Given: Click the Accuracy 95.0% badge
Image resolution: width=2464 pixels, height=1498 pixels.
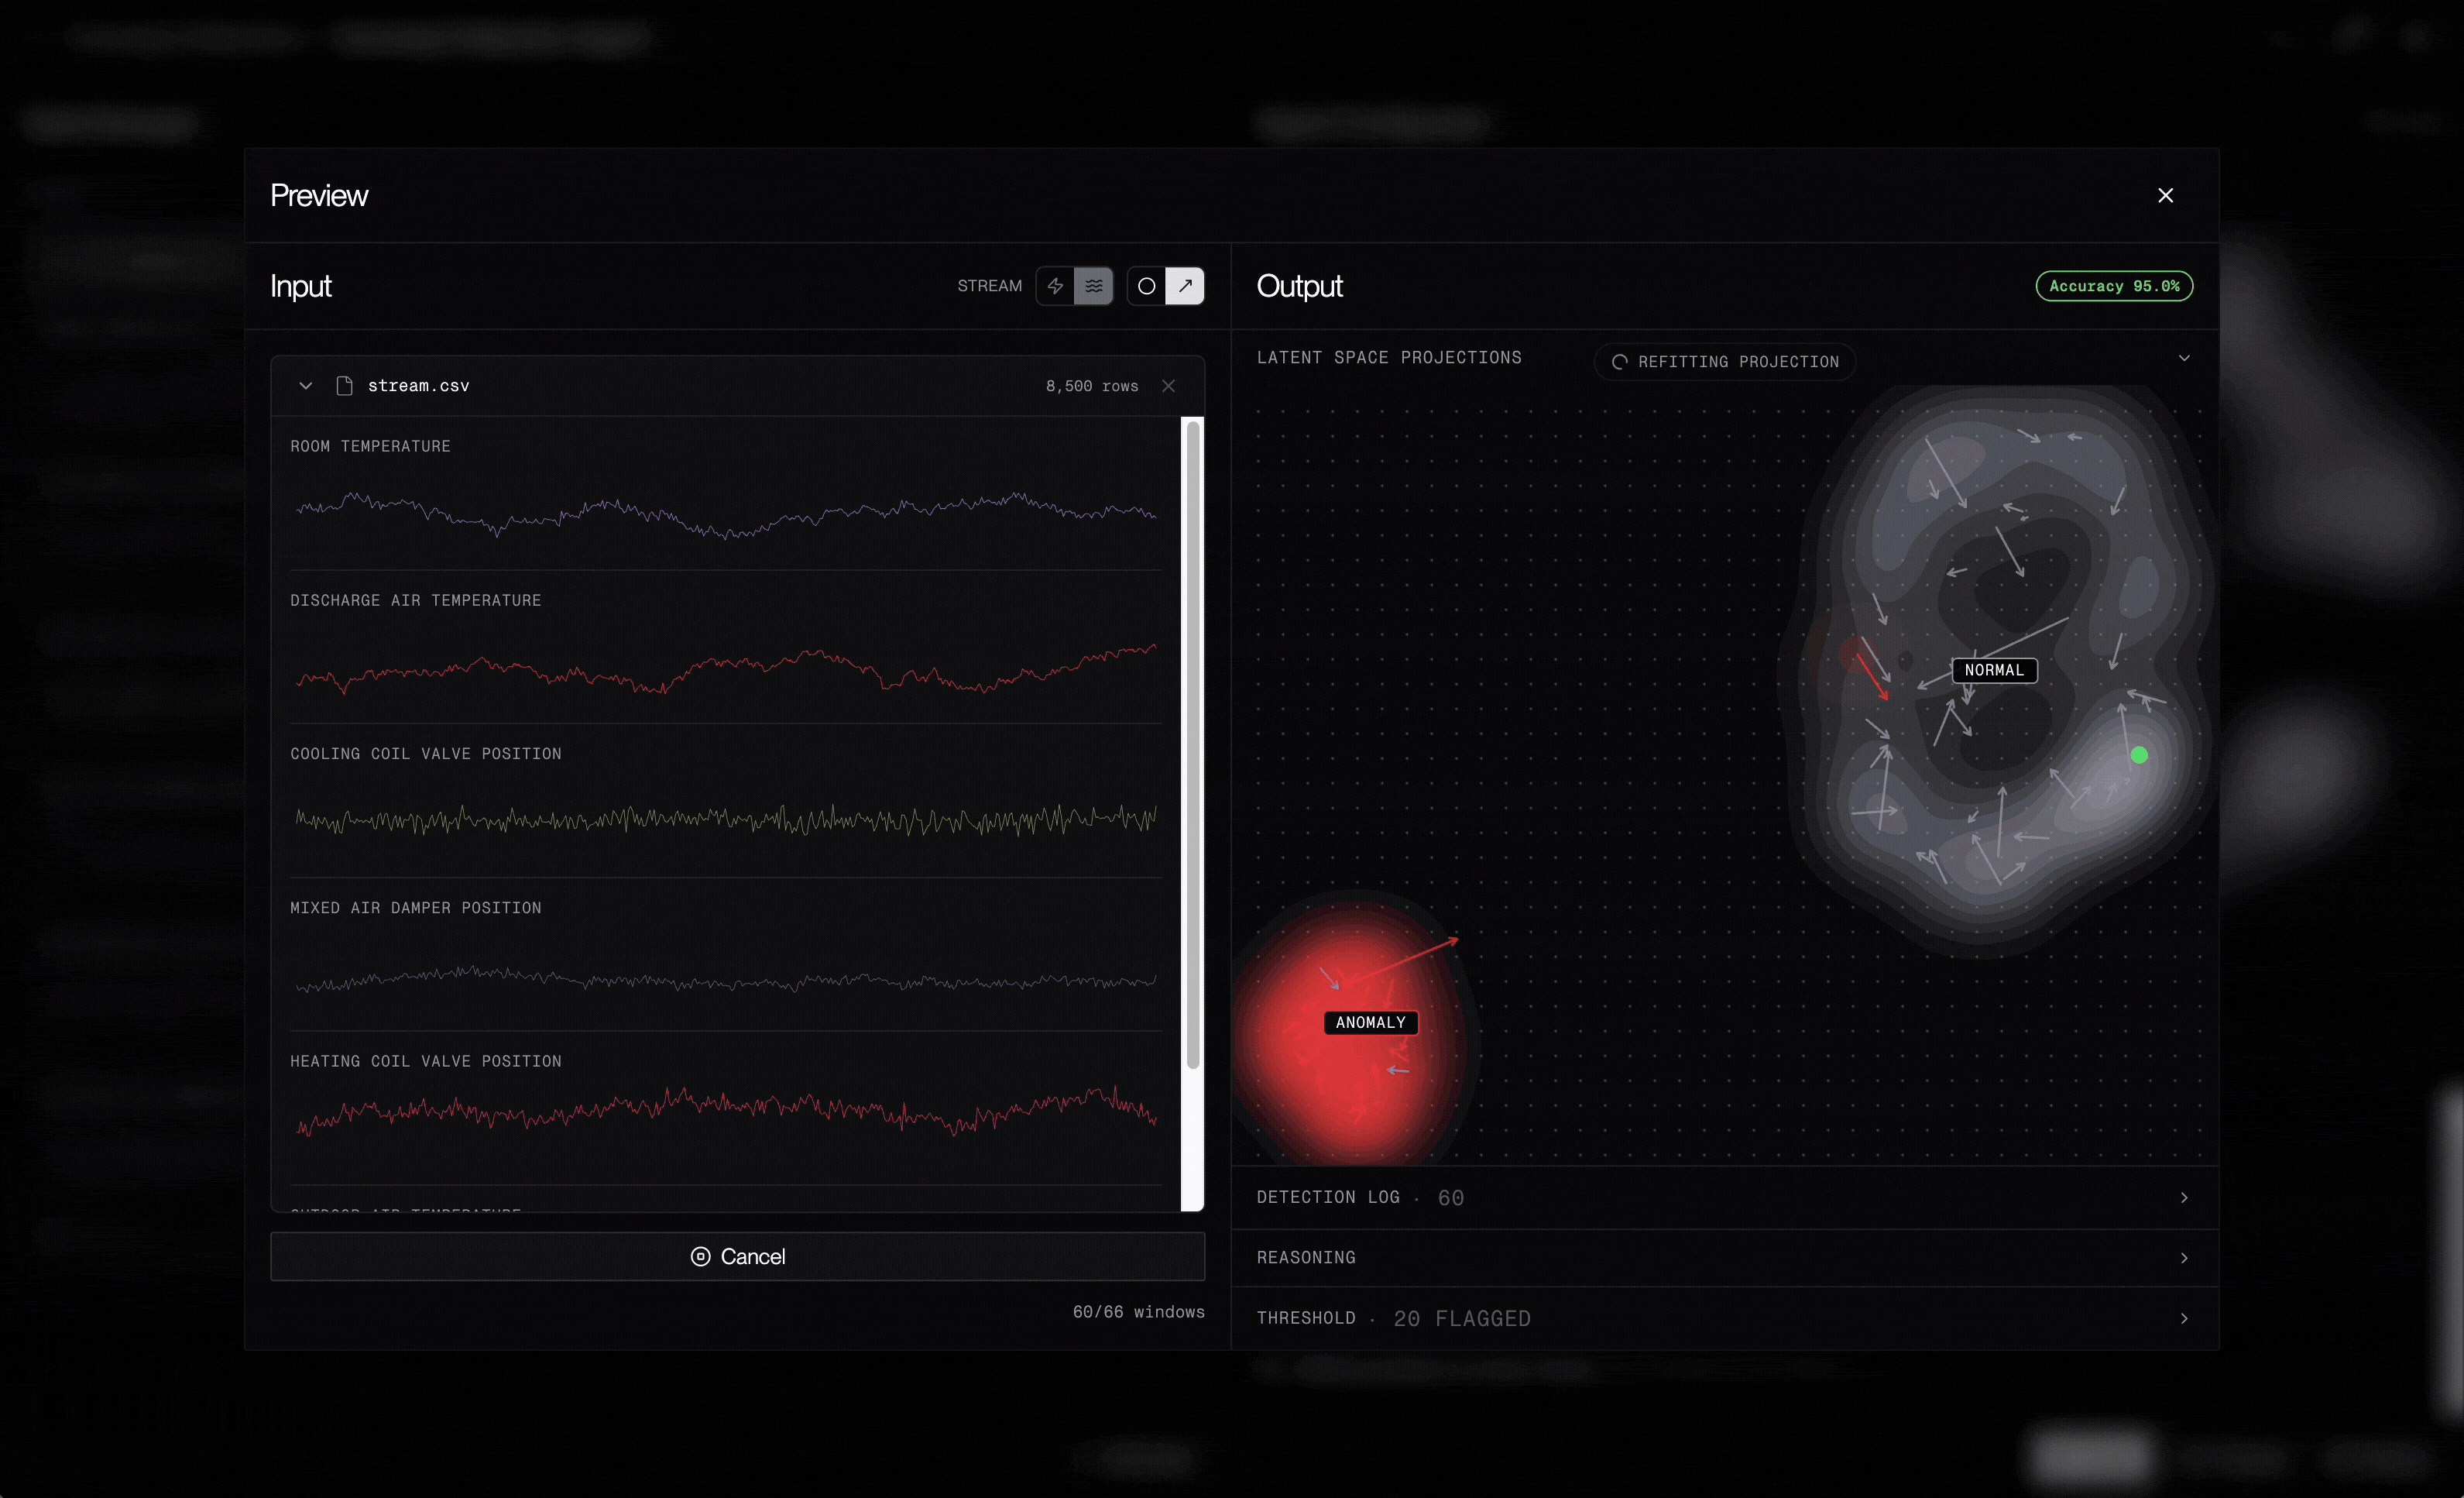Looking at the screenshot, I should click(2114, 286).
